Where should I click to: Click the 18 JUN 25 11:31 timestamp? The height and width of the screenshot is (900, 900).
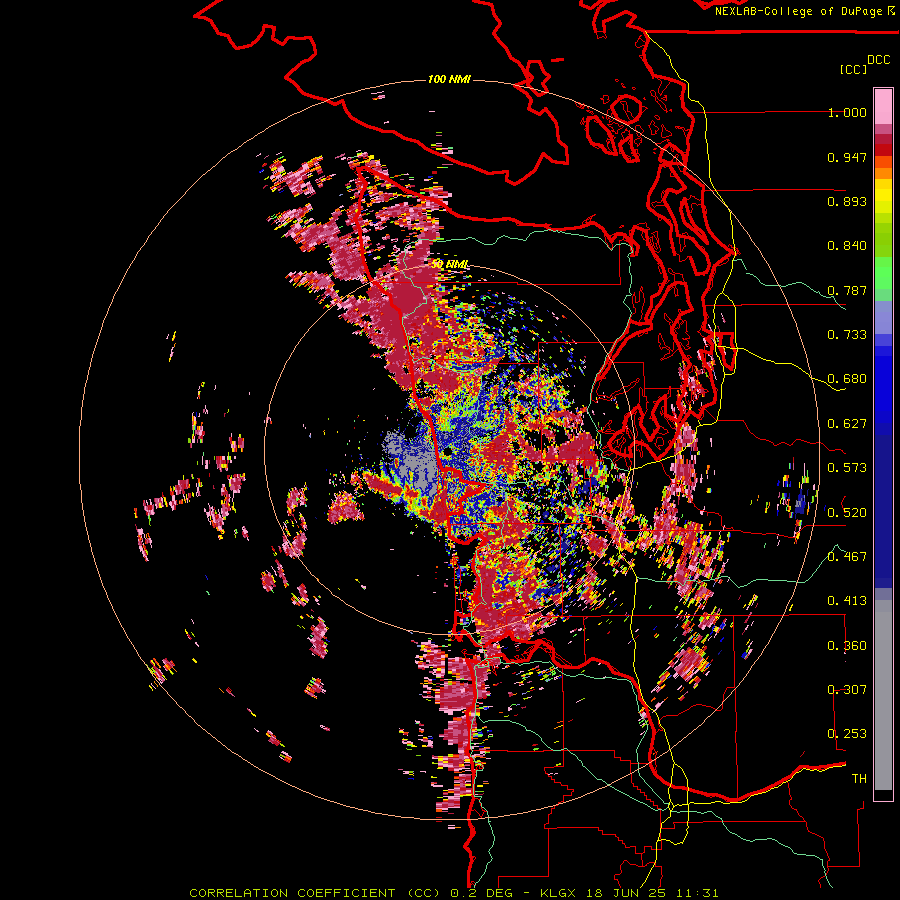tap(653, 893)
